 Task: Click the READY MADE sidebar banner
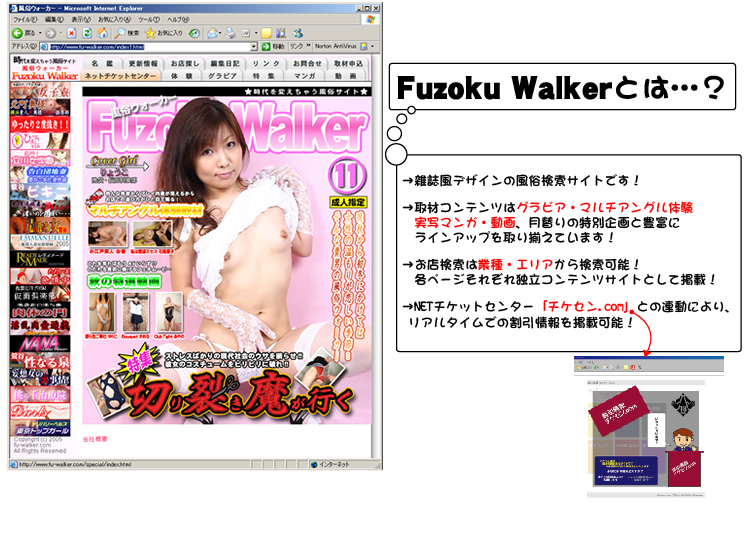tap(40, 259)
